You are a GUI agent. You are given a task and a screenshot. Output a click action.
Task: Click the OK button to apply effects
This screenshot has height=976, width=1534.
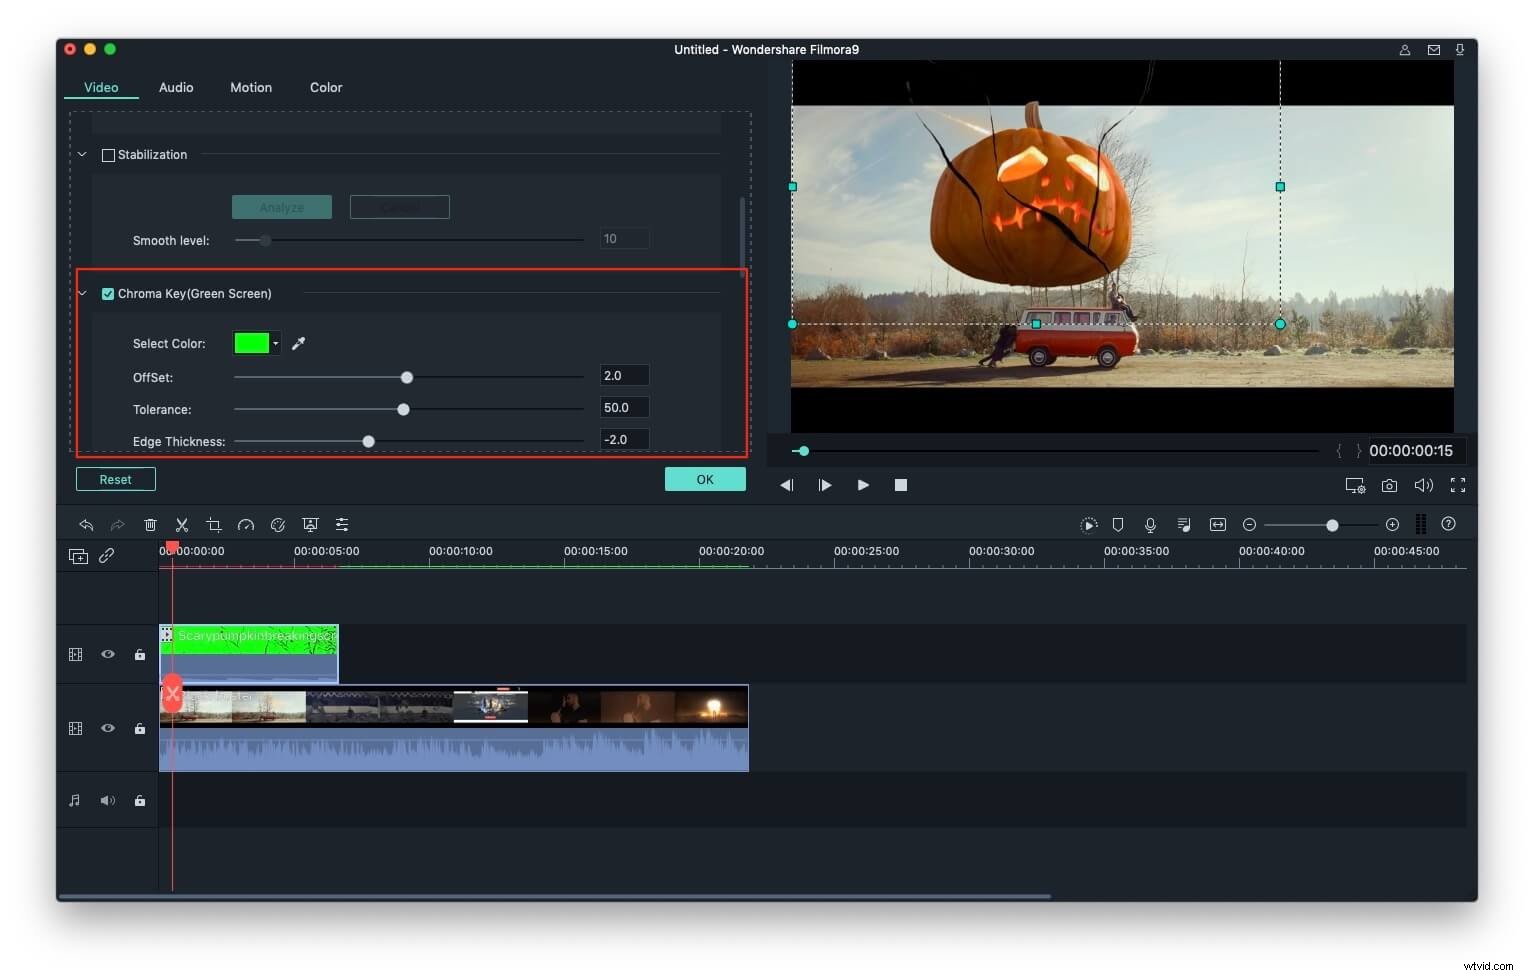tap(705, 479)
